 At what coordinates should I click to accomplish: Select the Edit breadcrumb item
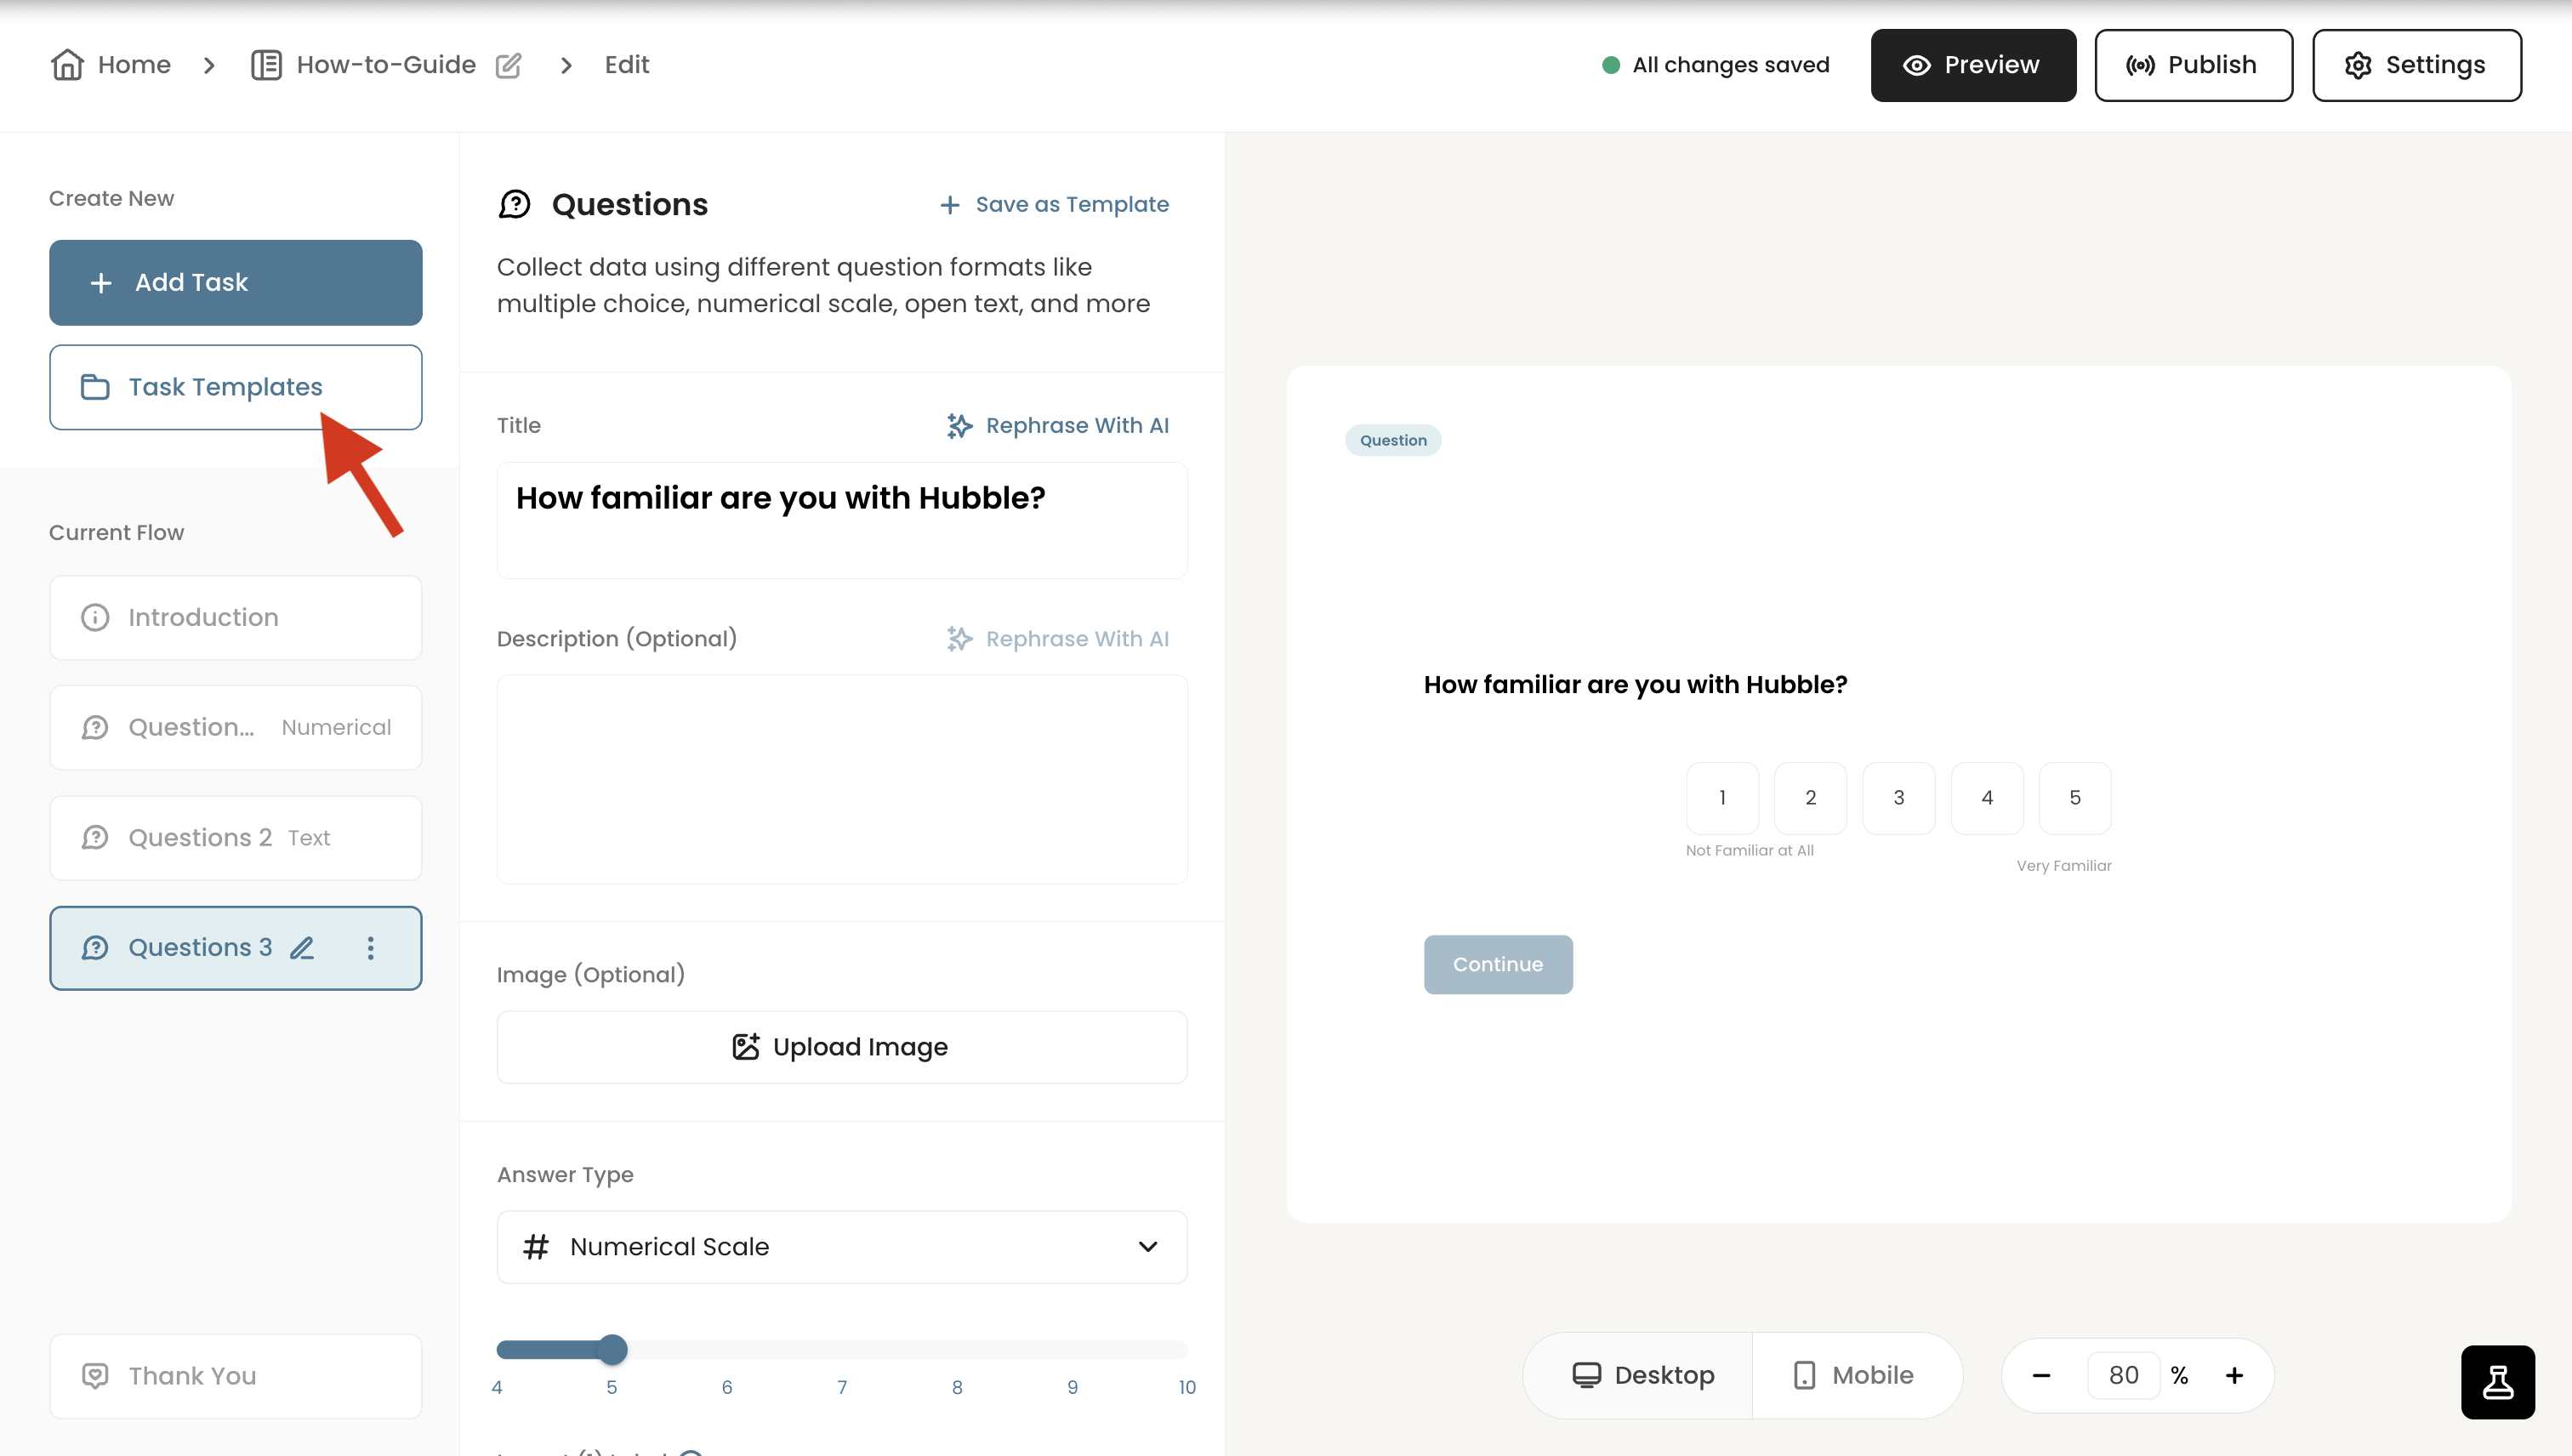pyautogui.click(x=626, y=64)
